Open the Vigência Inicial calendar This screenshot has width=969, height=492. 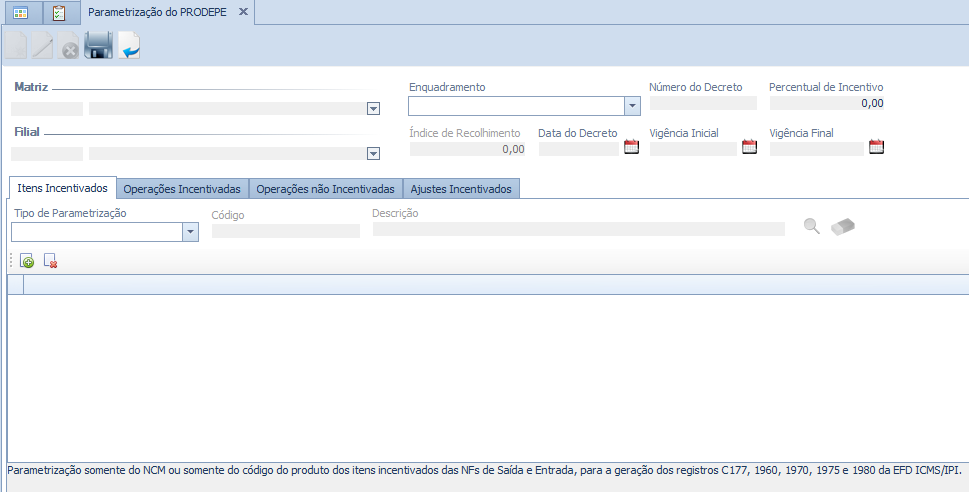749,147
